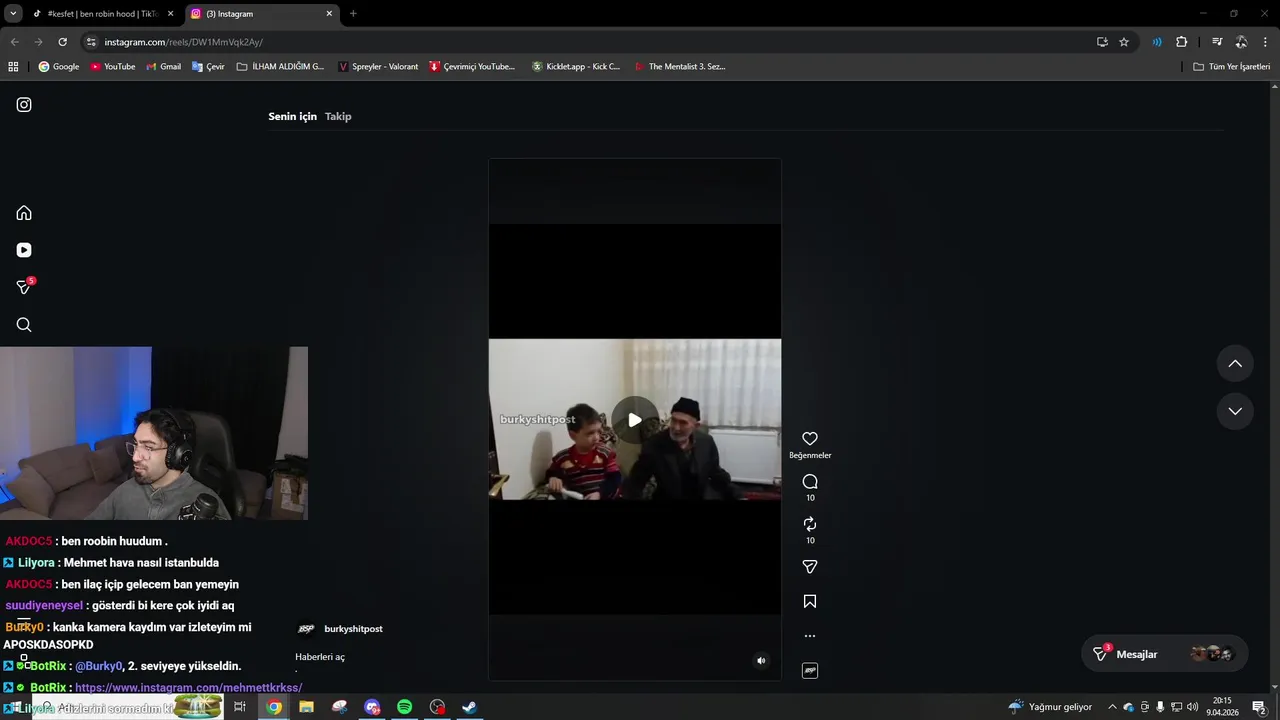1280x720 pixels.
Task: Open the blue sound waves extension
Action: (1157, 42)
